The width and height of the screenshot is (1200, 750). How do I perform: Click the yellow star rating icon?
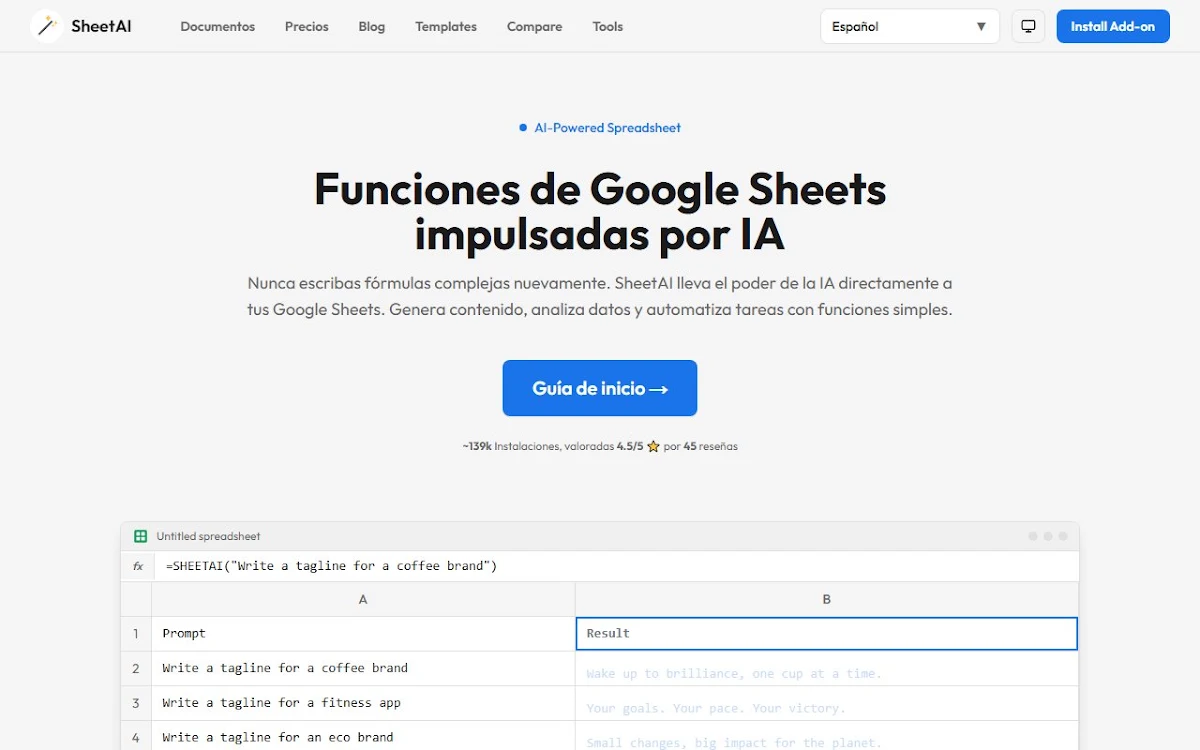coord(653,447)
